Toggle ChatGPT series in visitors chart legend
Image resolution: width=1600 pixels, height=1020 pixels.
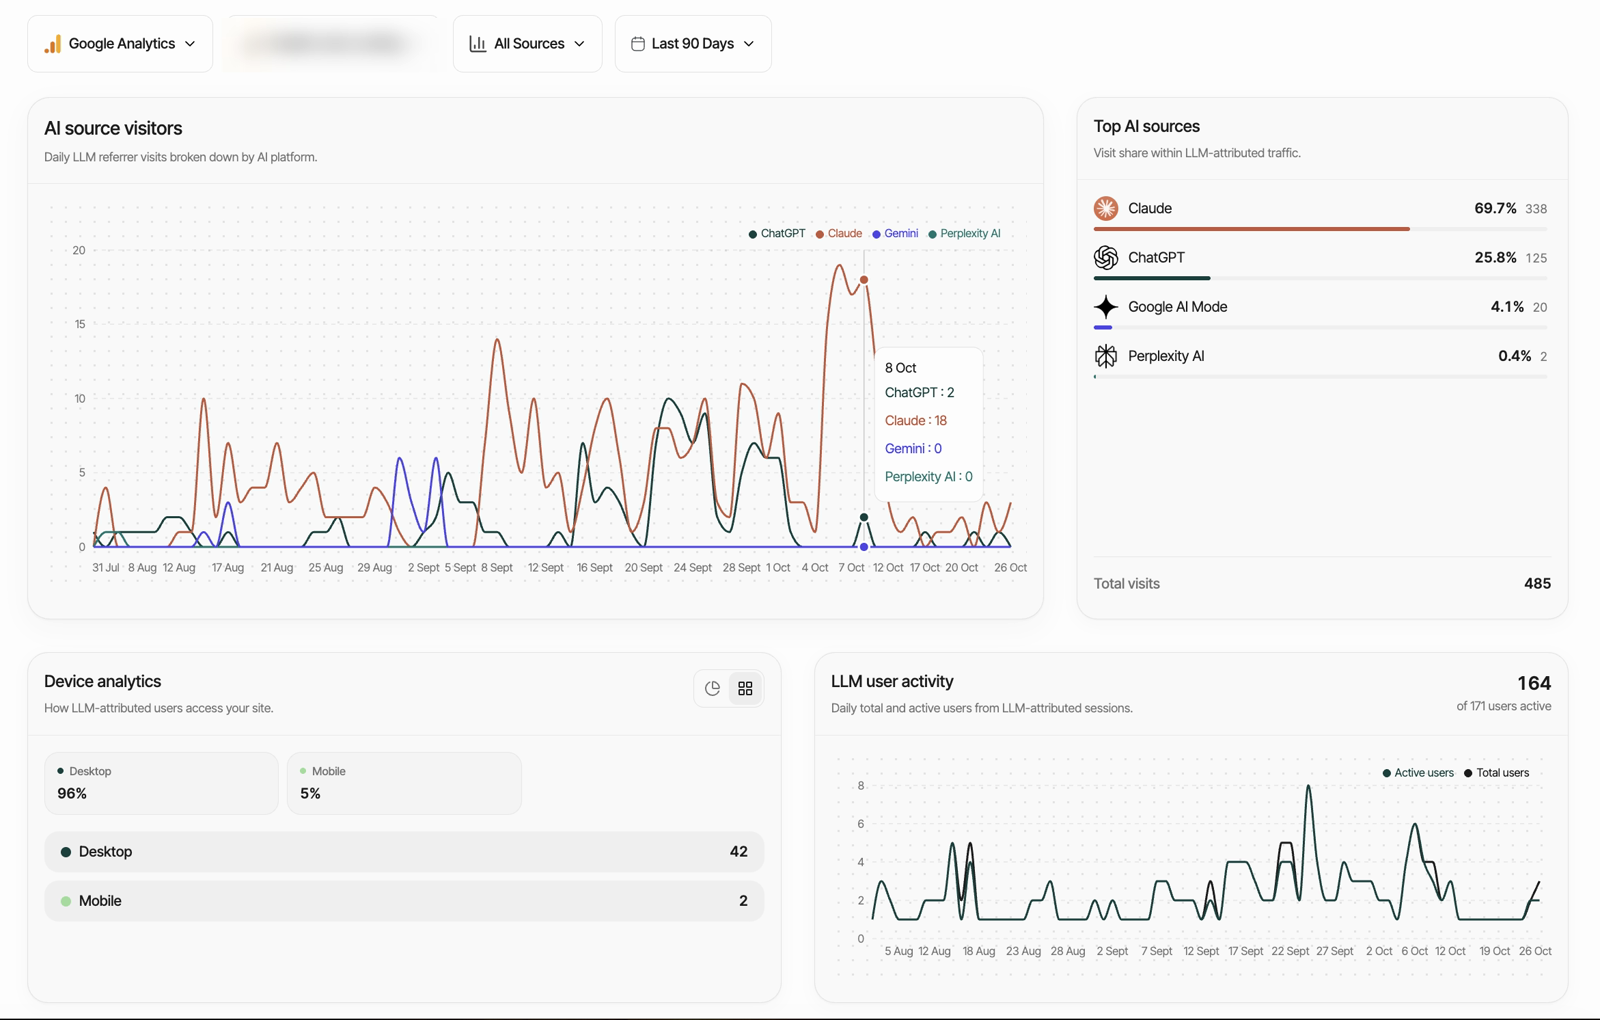coord(777,233)
